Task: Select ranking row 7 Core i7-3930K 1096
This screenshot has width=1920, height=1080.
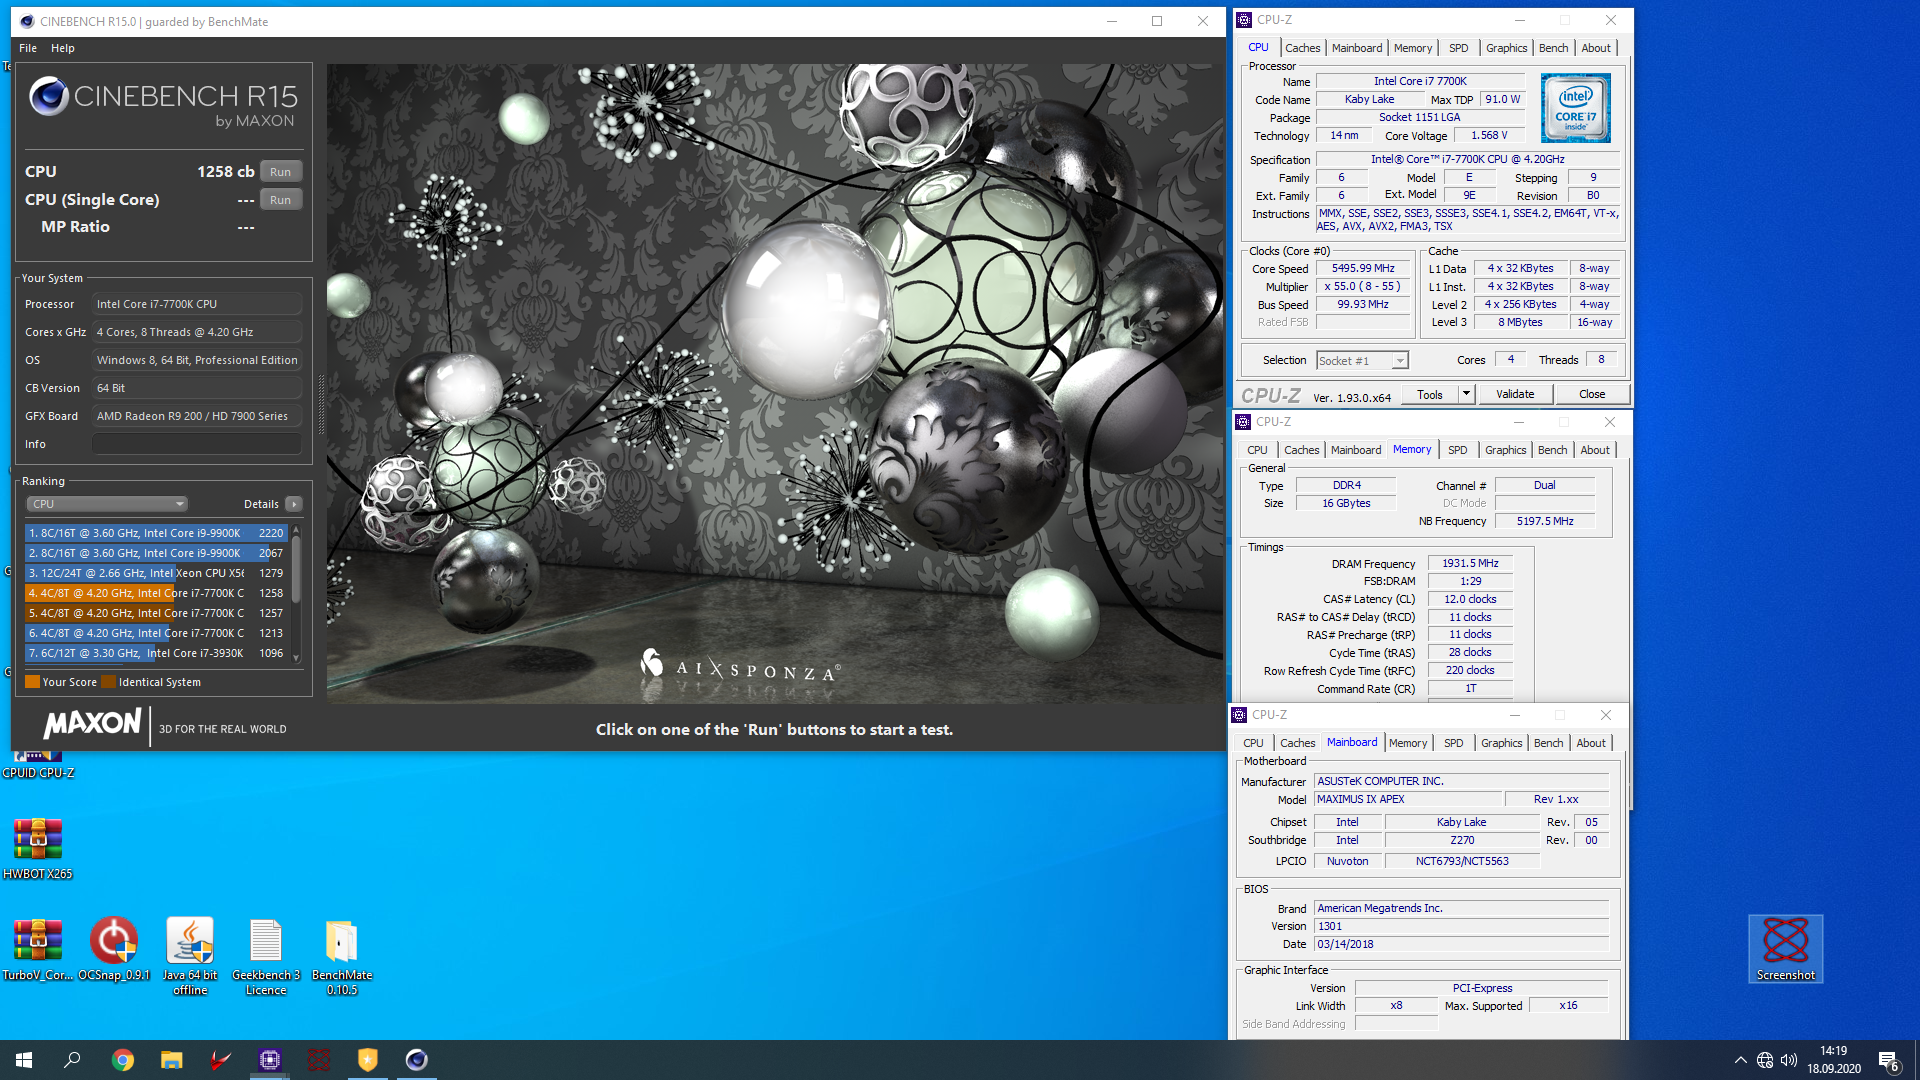Action: coord(156,653)
